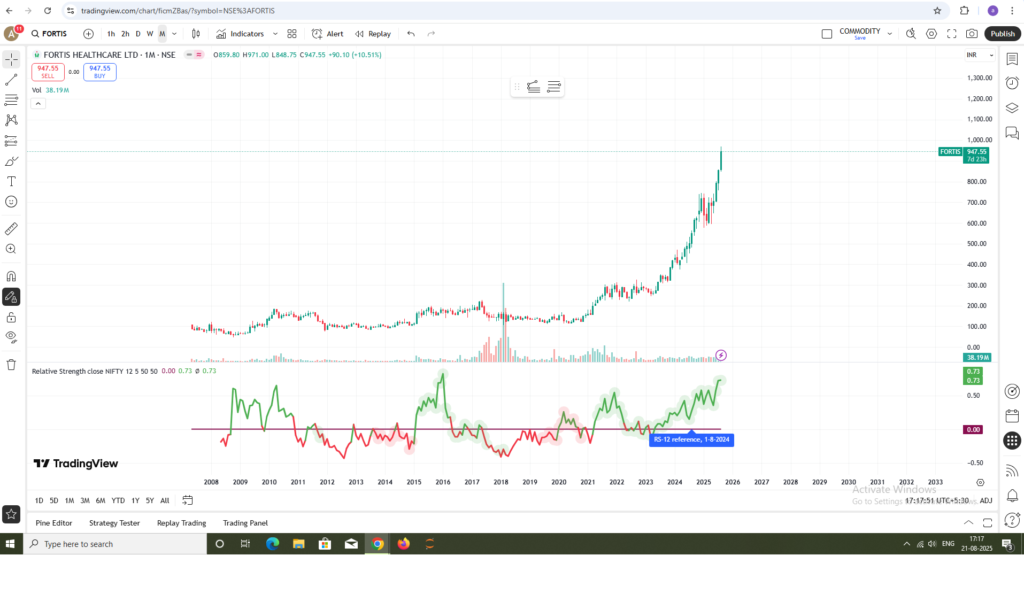The height and width of the screenshot is (594, 1024).
Task: Open the Fibonacci/Gann tools group
Action: point(11,100)
